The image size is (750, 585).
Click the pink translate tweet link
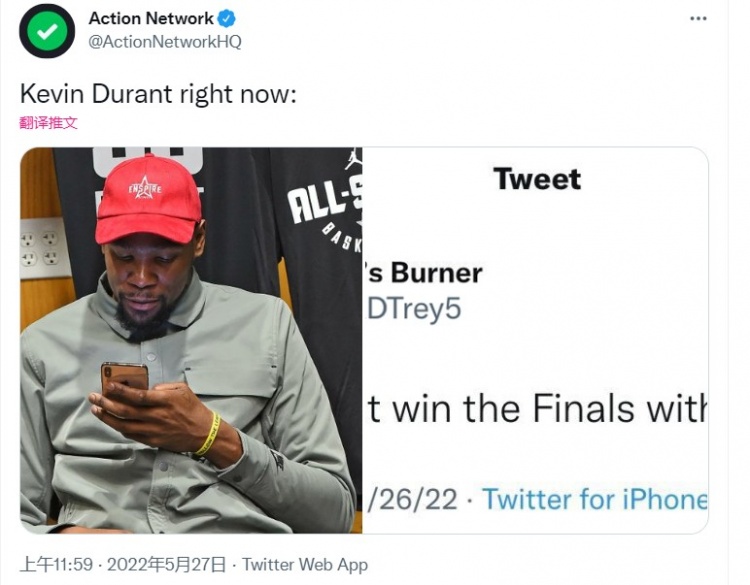[x=48, y=123]
